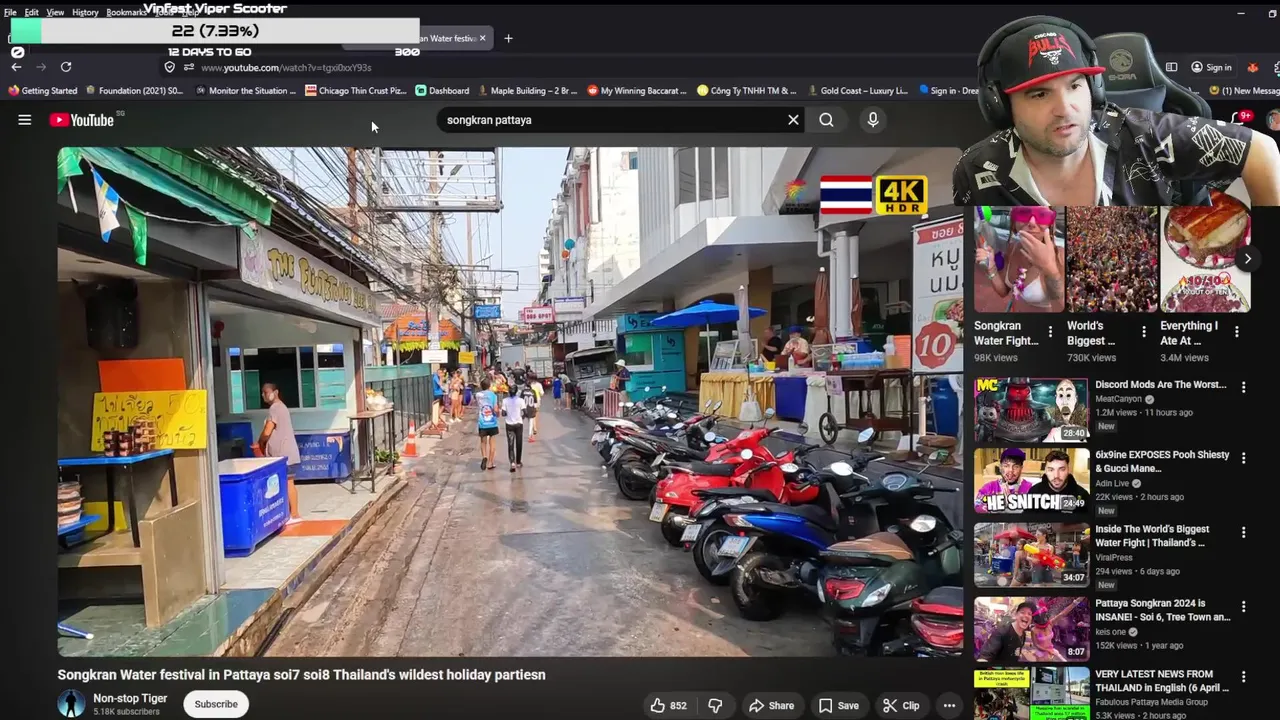The image size is (1280, 720).
Task: Open Non-stop Tiger channel avatar
Action: pos(71,704)
